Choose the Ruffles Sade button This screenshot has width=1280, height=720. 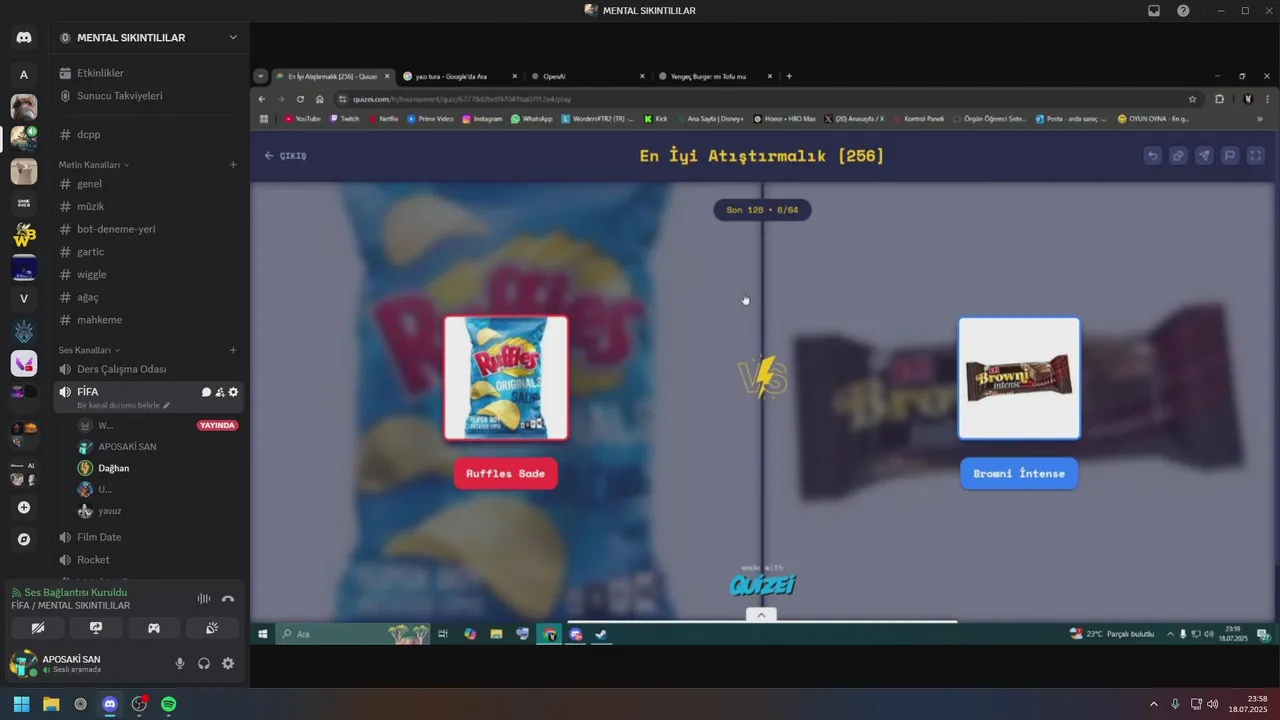(506, 474)
